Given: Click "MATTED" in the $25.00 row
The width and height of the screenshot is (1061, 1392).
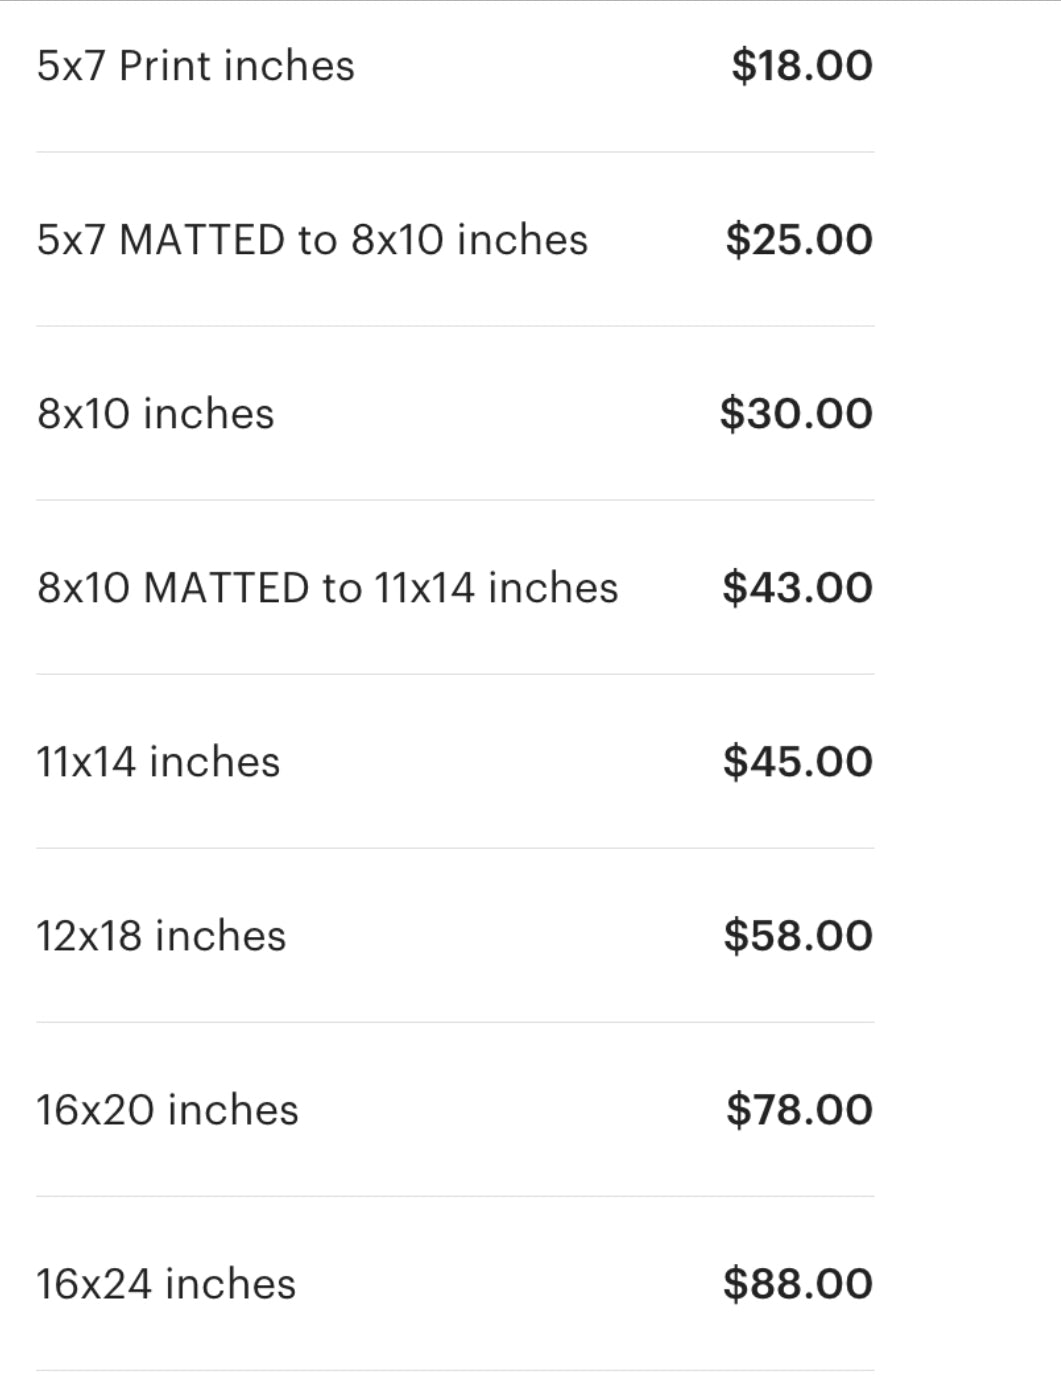Looking at the screenshot, I should 202,240.
